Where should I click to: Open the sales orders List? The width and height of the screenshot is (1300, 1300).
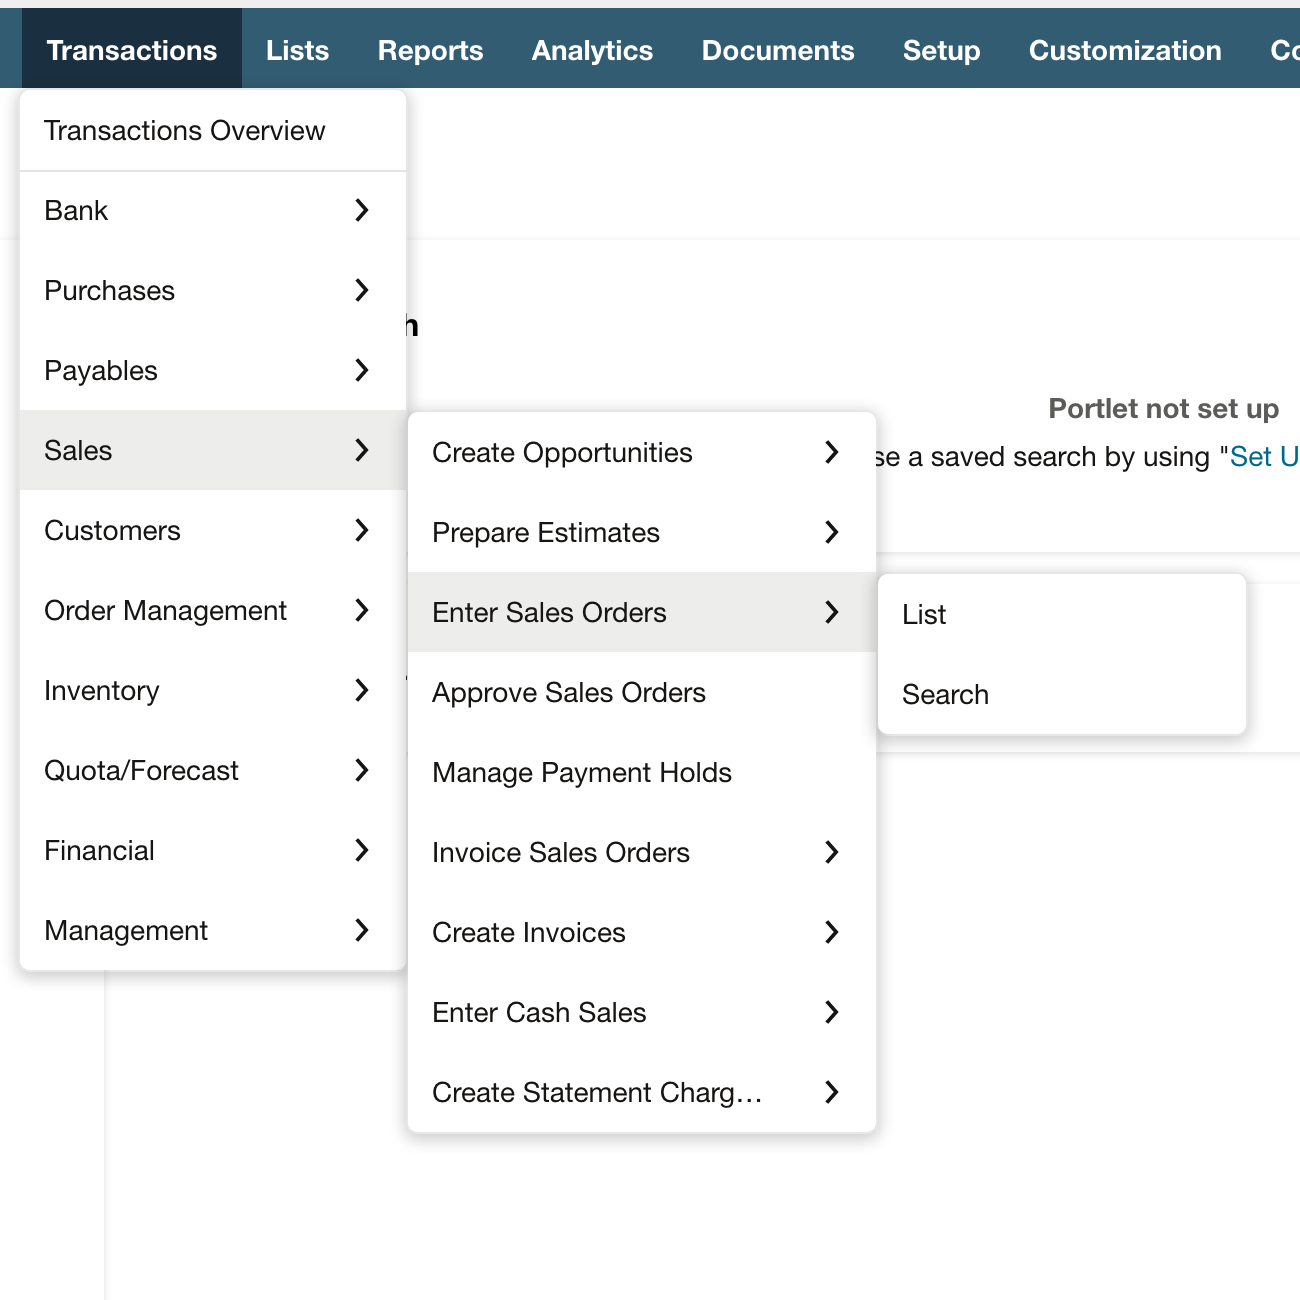click(1062, 614)
